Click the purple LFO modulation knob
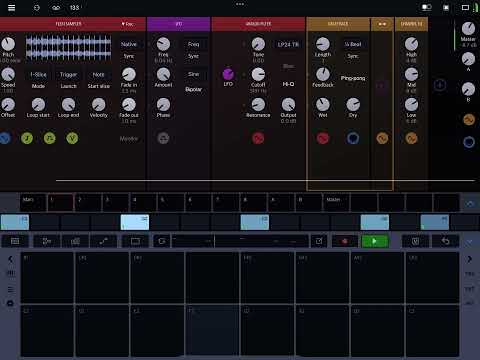480x360 pixels. click(x=228, y=74)
